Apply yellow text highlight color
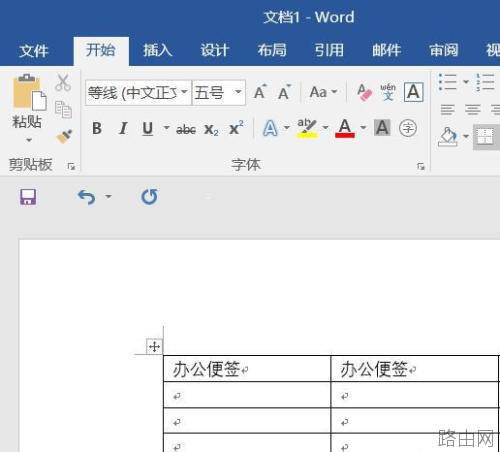The height and width of the screenshot is (452, 500). click(307, 128)
